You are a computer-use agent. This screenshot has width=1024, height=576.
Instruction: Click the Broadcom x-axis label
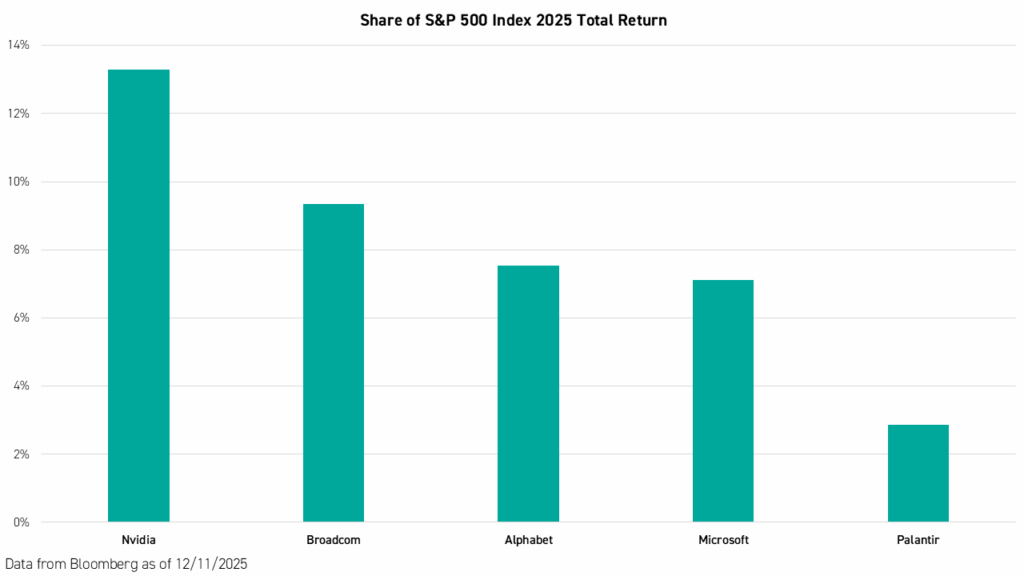tap(333, 540)
